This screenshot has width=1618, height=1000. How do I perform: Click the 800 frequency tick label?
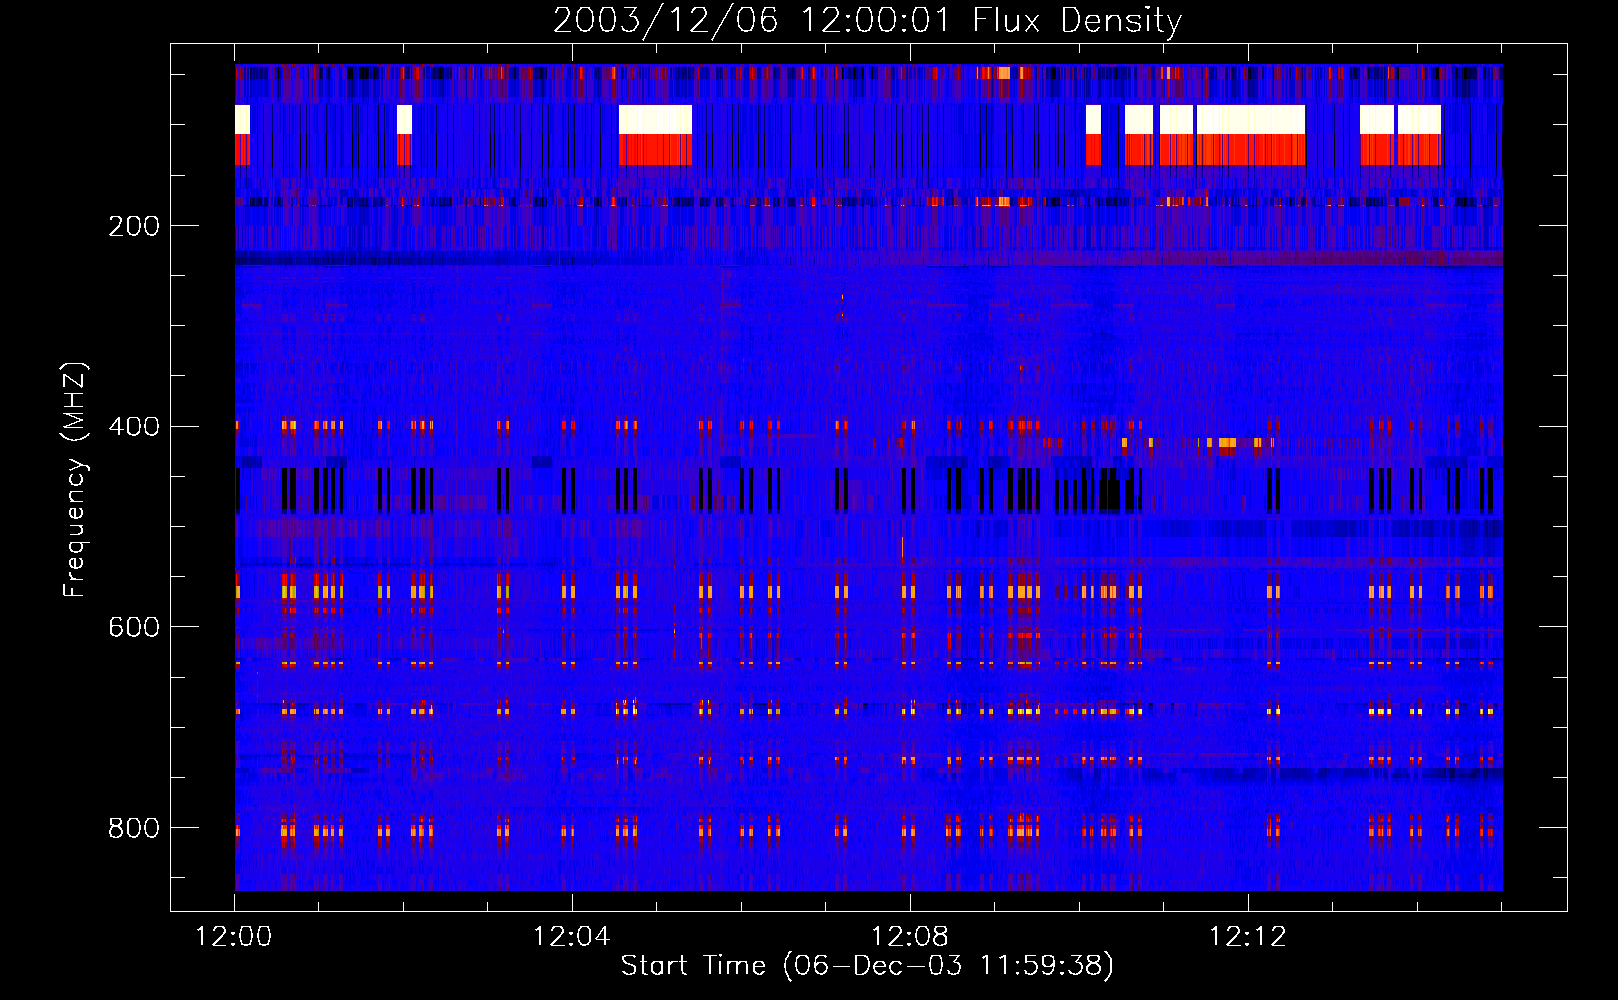tap(134, 828)
